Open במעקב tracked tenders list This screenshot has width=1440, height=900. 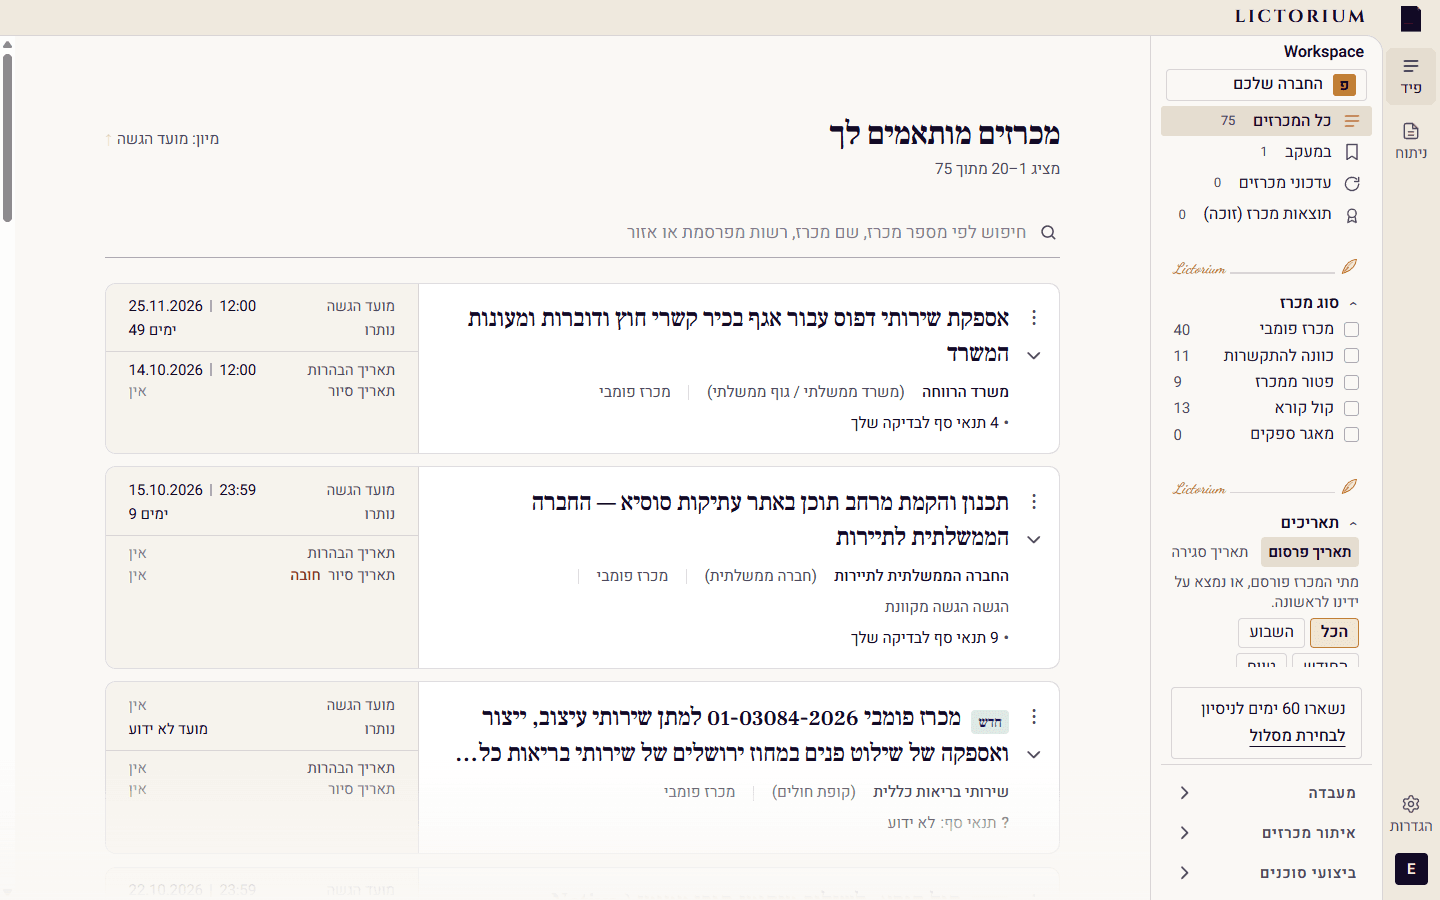tap(1266, 152)
